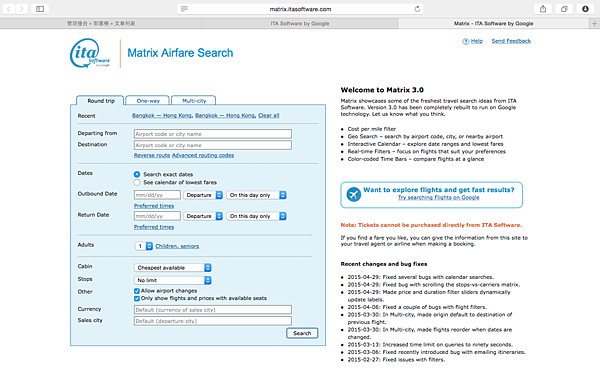Click the airplane icon in Google Flights banner
Image resolution: width=600 pixels, height=375 pixels.
tap(354, 194)
